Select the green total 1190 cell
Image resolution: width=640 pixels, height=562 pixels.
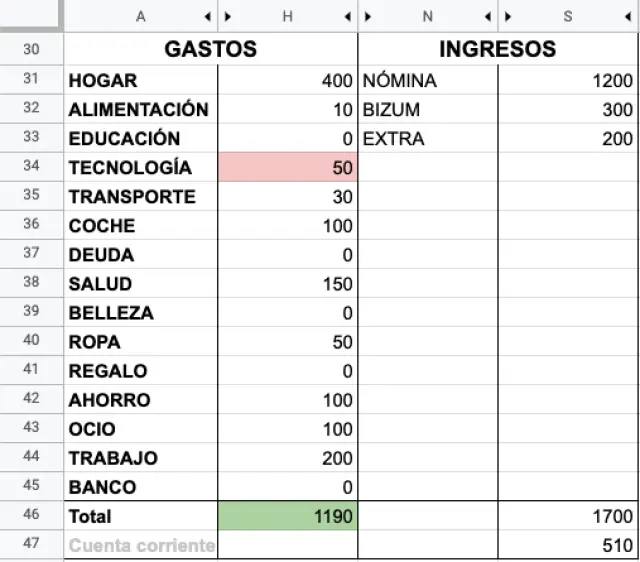(288, 516)
